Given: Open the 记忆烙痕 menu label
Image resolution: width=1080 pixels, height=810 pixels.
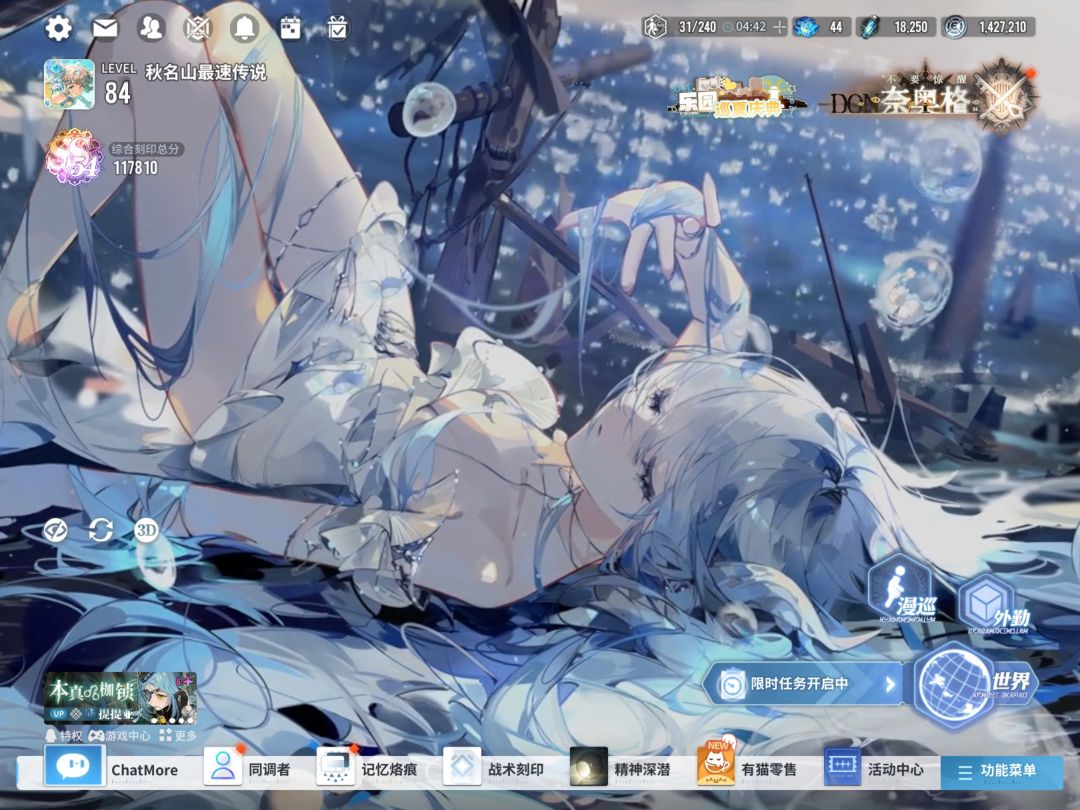Looking at the screenshot, I should [x=389, y=769].
